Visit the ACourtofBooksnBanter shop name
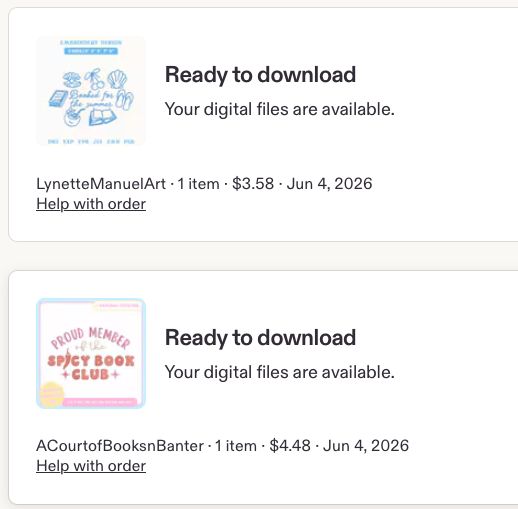Screen dimensions: 518x509 pos(120,446)
